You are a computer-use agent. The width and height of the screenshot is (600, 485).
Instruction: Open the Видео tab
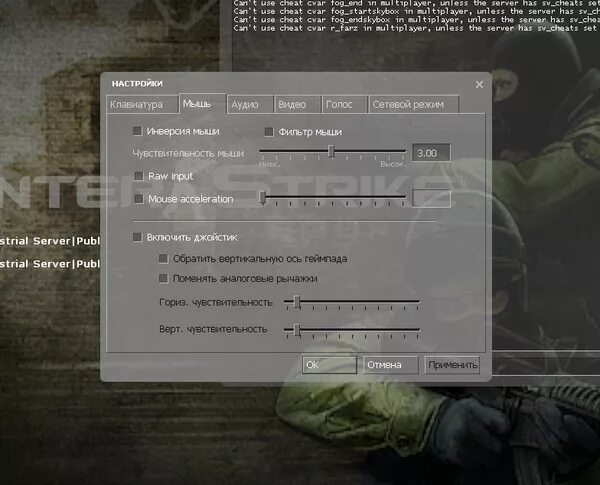coord(297,105)
